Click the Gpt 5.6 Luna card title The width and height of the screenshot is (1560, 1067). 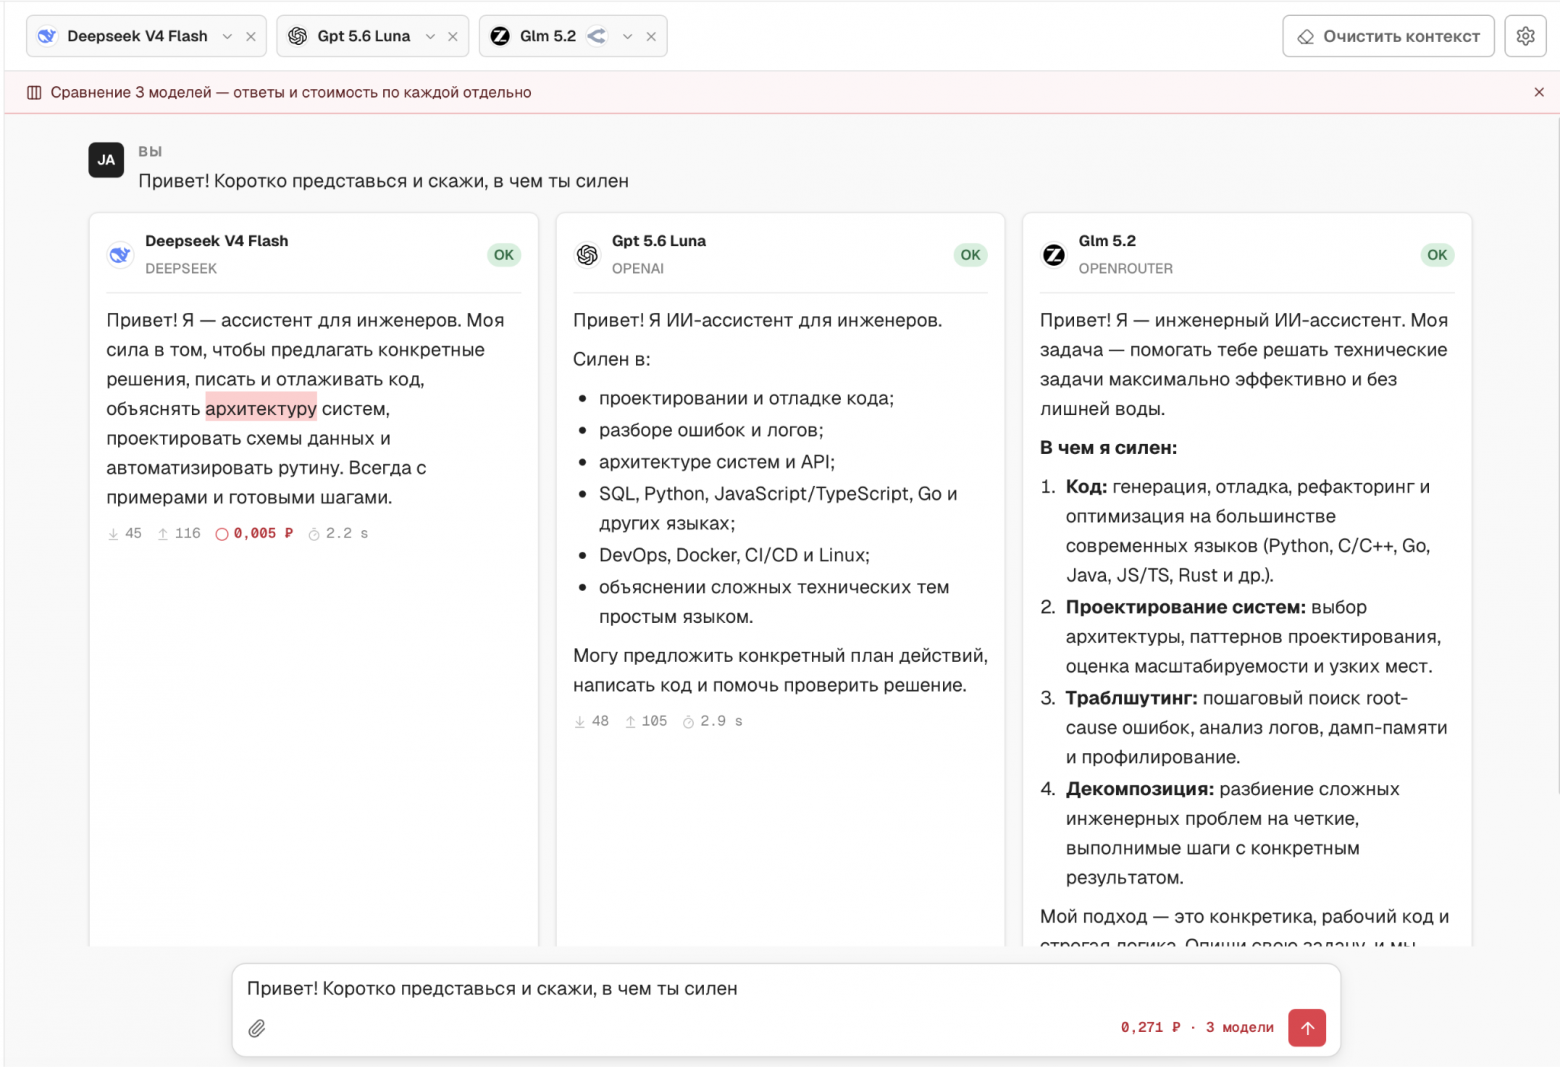[x=659, y=241]
